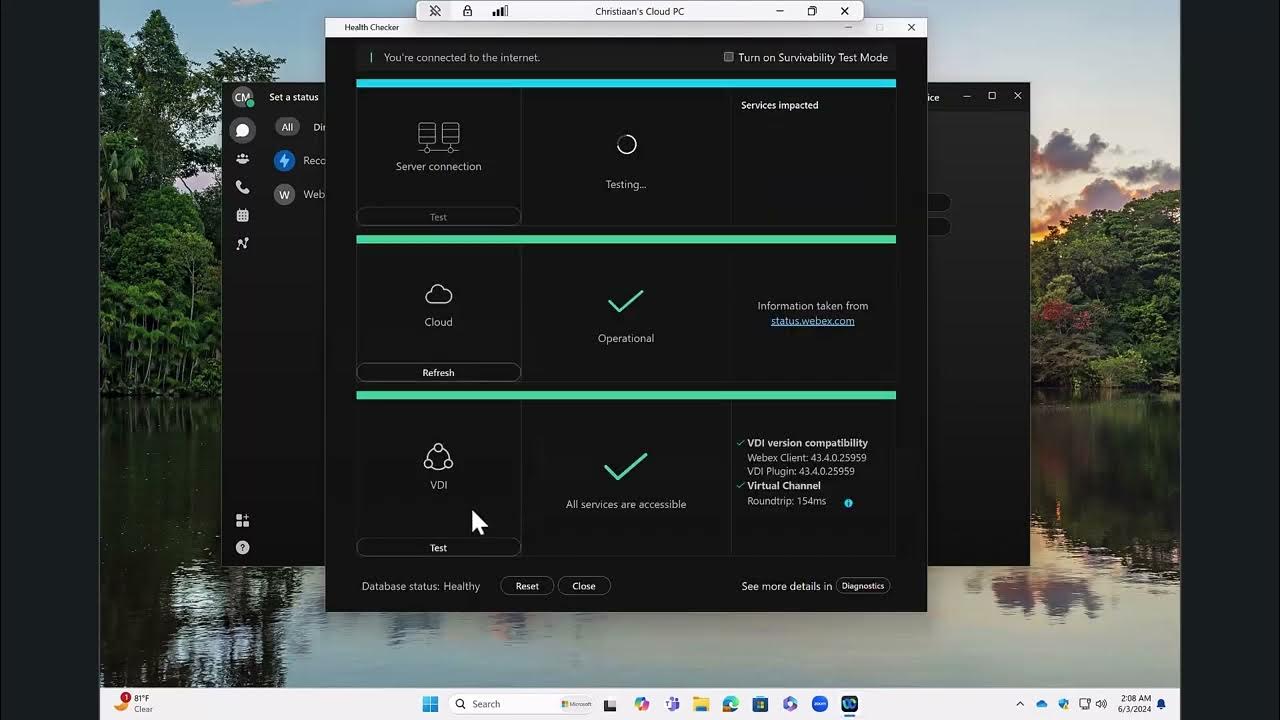Click the volume tray icon
This screenshot has height=720, width=1280.
click(x=1101, y=704)
